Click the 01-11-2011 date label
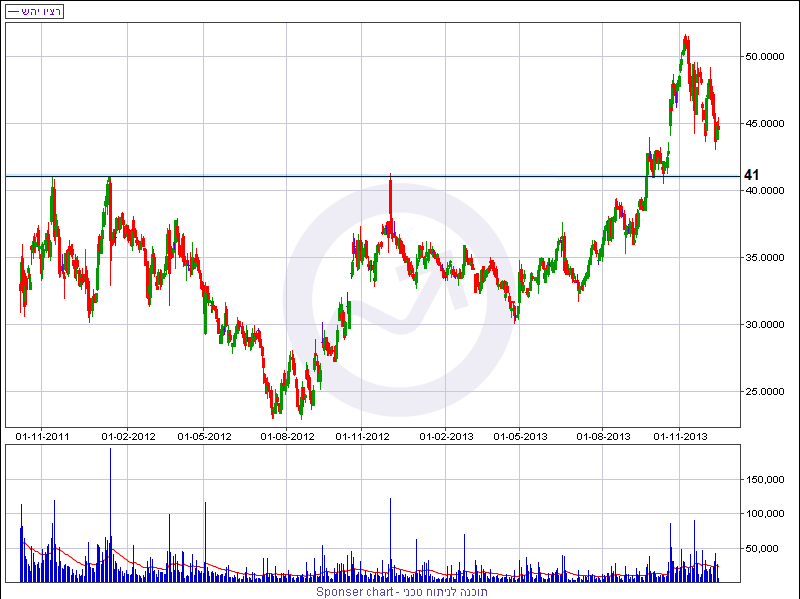This screenshot has width=800, height=599. tap(42, 437)
